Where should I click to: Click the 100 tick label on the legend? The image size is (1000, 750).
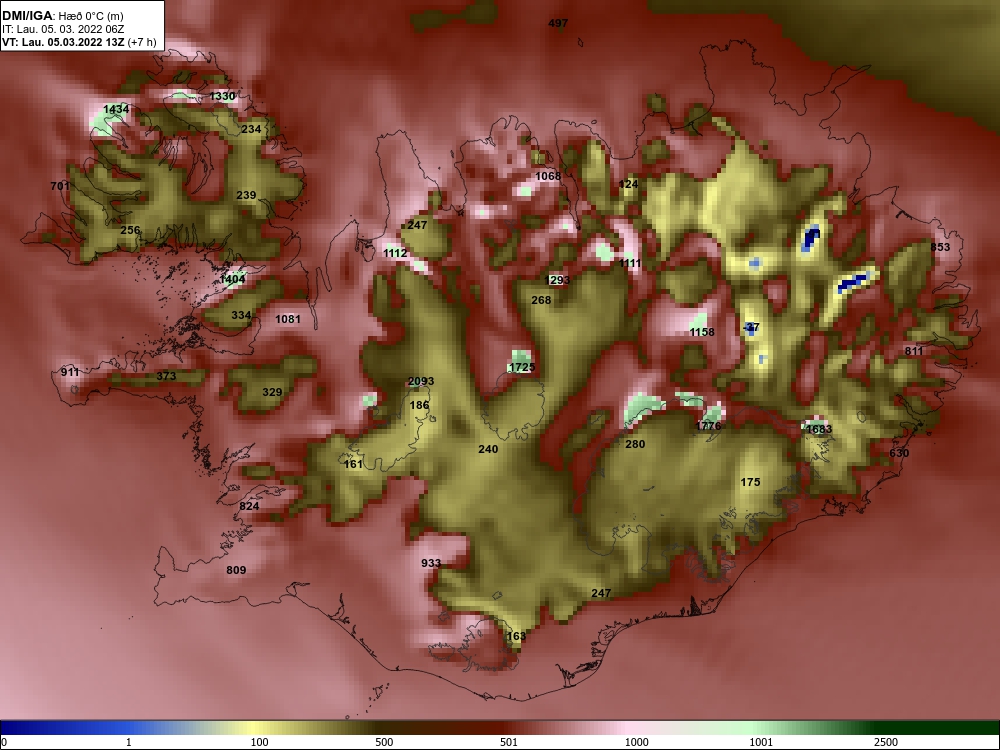pyautogui.click(x=260, y=742)
